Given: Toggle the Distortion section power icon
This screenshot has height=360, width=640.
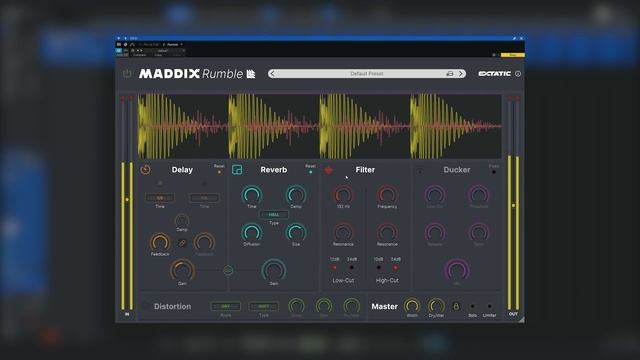Looking at the screenshot, I should pyautogui.click(x=146, y=306).
